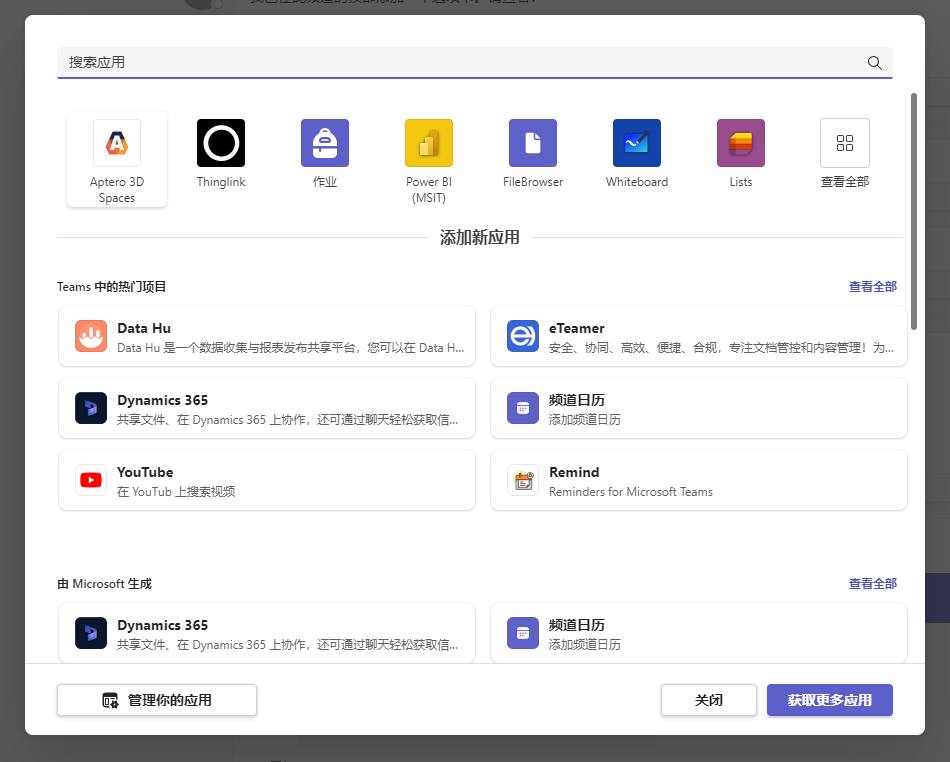Click 查看全部 link for Teams 中的热门项目
The width and height of the screenshot is (950, 762).
click(x=872, y=287)
